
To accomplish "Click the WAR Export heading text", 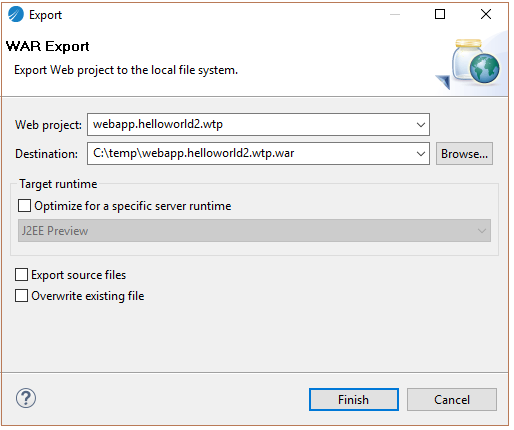I will tap(48, 46).
